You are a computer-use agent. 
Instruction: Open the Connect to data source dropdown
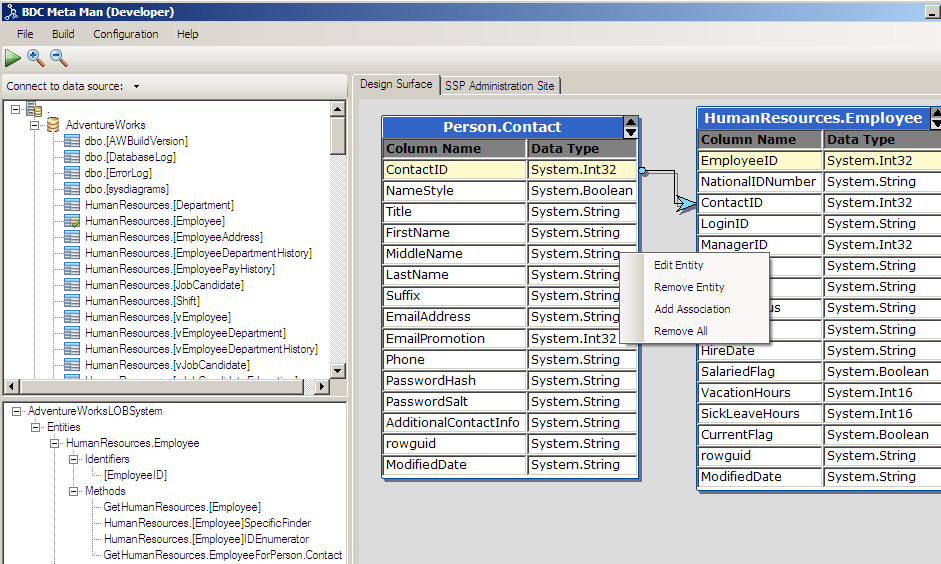tap(136, 87)
